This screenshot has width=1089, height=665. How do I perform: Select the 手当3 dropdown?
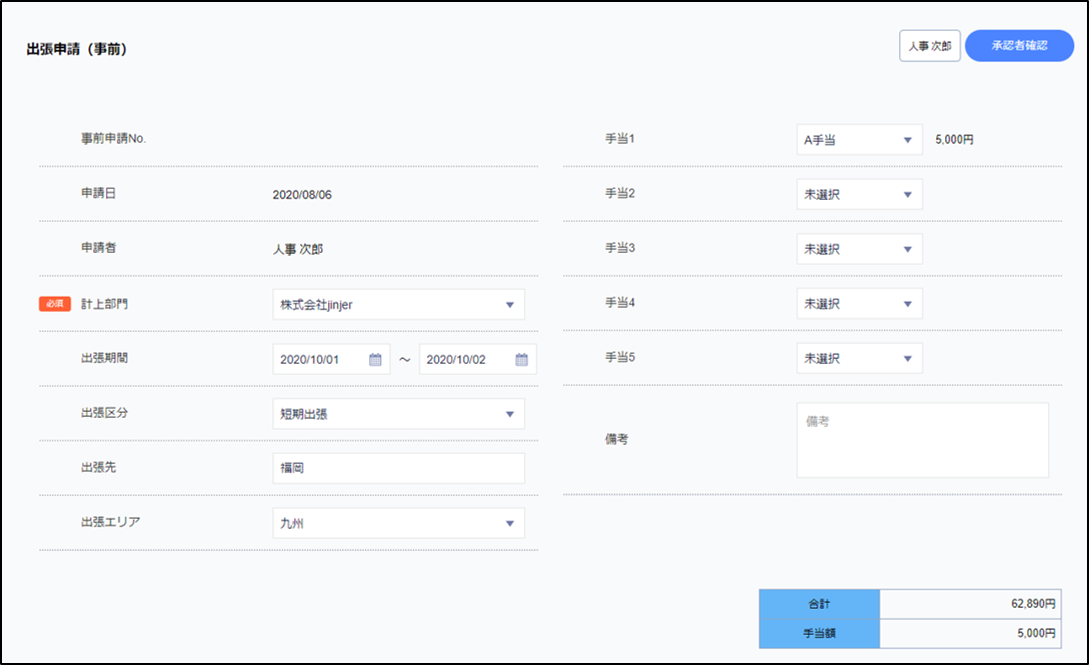click(x=859, y=249)
